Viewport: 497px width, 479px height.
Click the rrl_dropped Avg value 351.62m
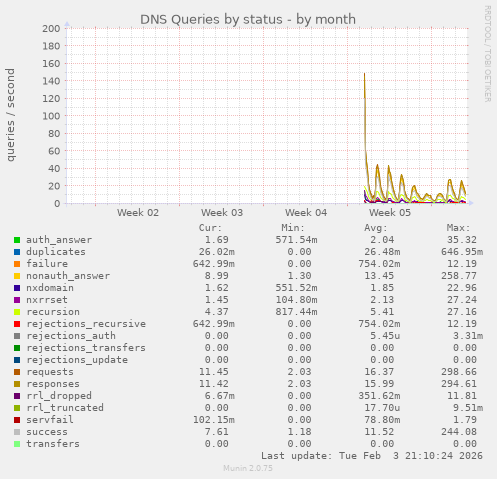click(x=379, y=396)
